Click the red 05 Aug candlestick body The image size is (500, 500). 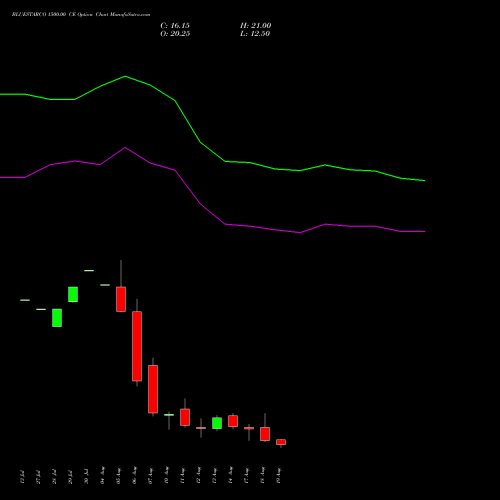121,299
